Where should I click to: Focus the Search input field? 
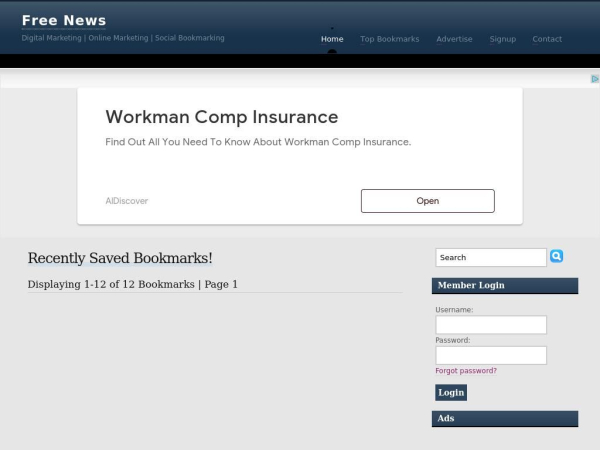490,257
